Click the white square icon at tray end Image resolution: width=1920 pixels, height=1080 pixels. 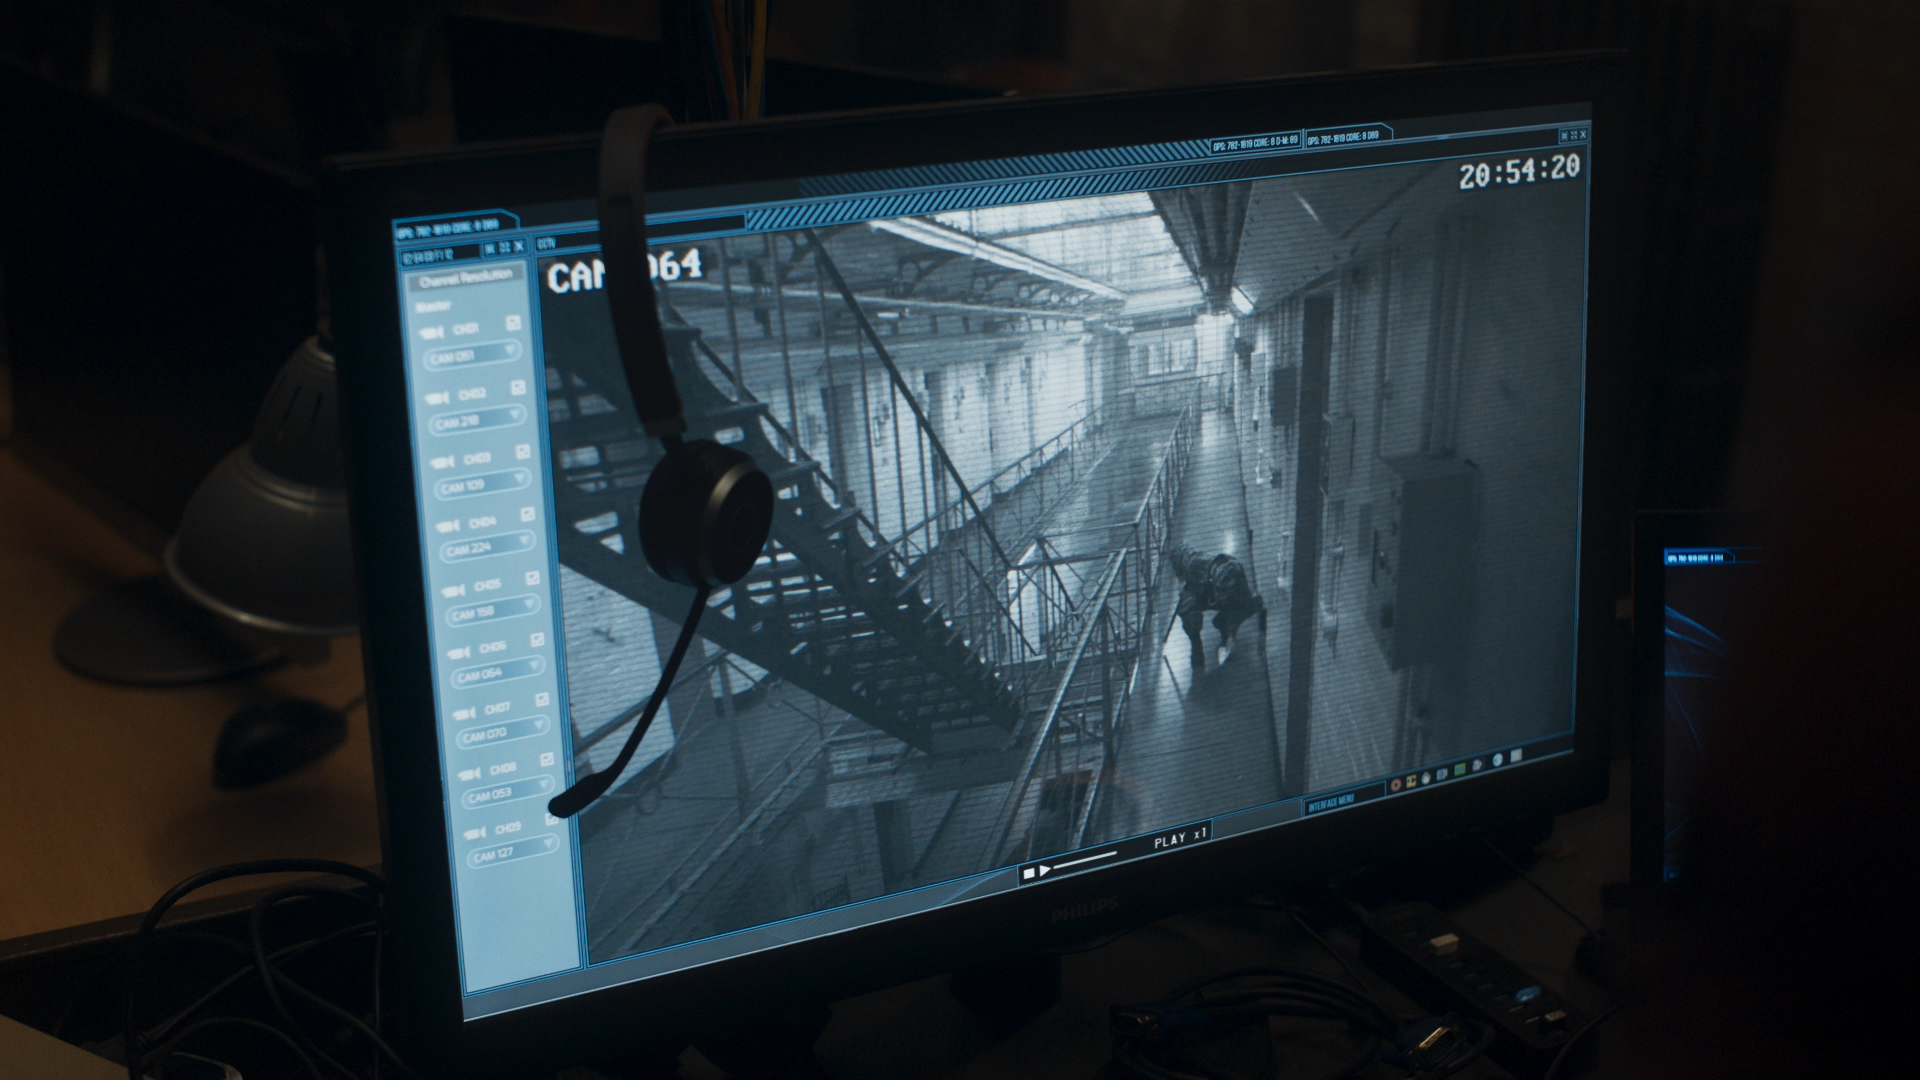(x=1515, y=756)
